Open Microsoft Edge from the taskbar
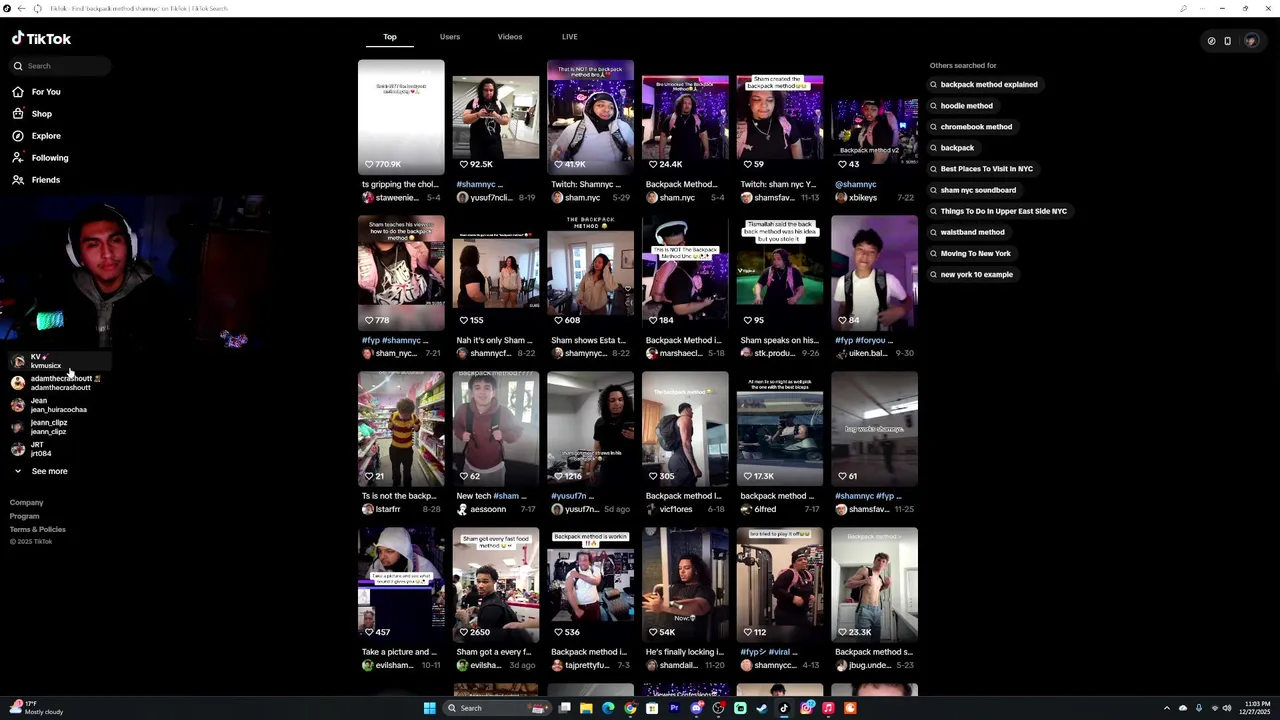The height and width of the screenshot is (720, 1280). coord(608,708)
